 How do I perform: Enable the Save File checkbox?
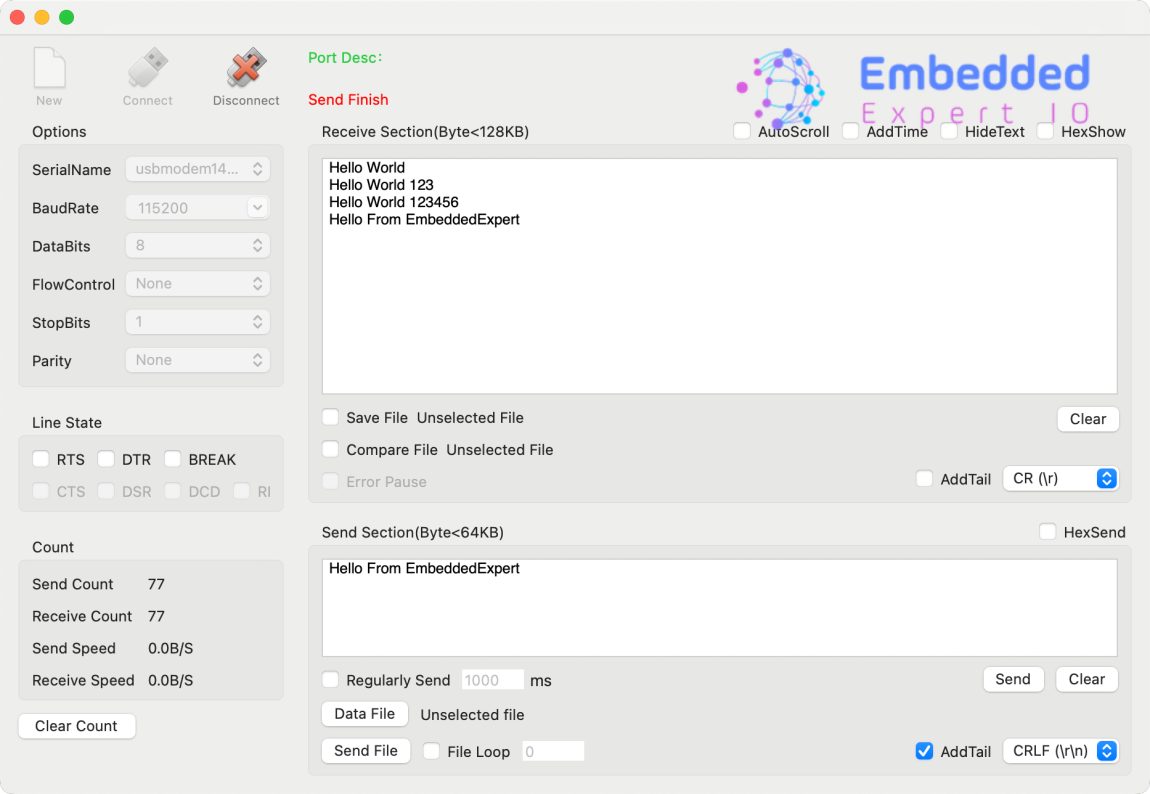pyautogui.click(x=330, y=417)
